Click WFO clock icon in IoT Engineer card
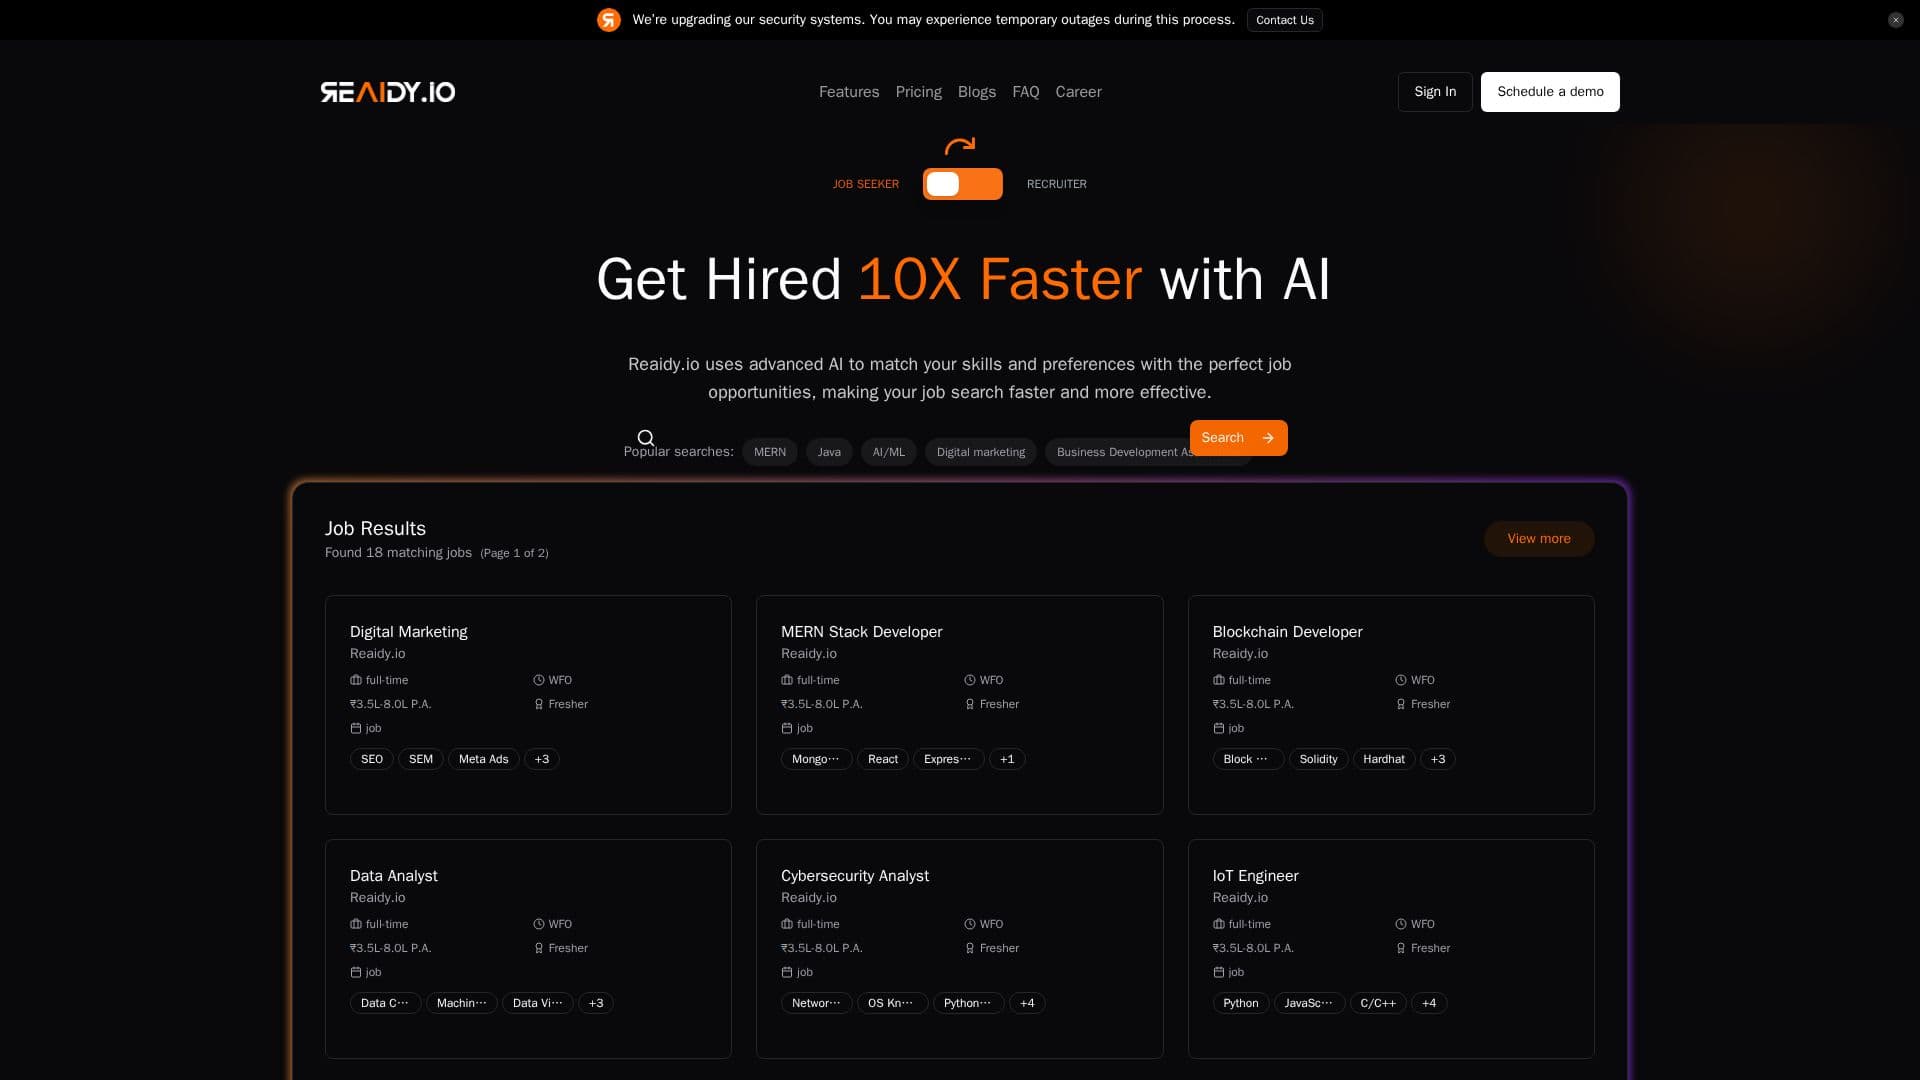 coord(1401,924)
